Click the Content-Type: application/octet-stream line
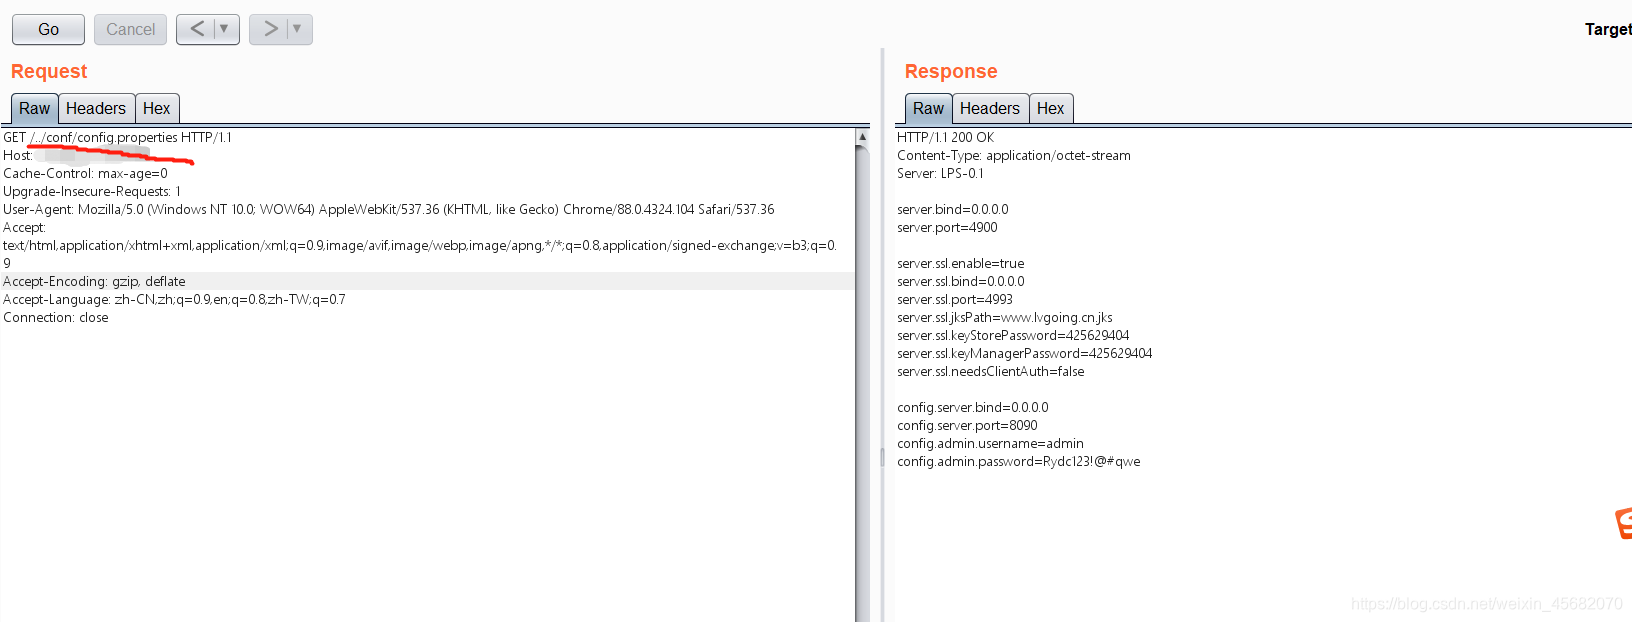Image resolution: width=1632 pixels, height=622 pixels. coord(1014,155)
